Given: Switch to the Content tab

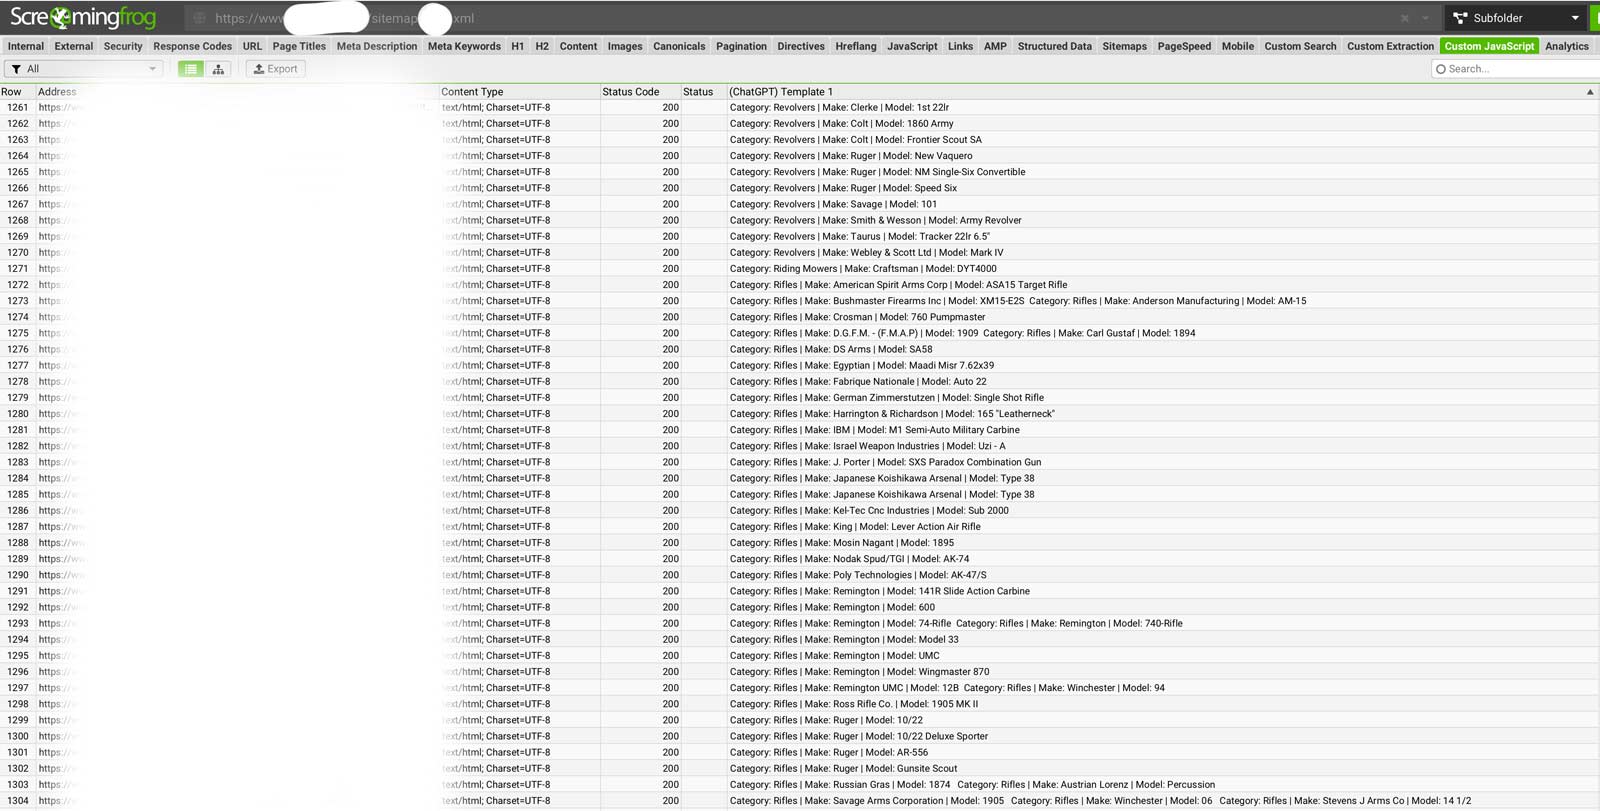Looking at the screenshot, I should 578,46.
